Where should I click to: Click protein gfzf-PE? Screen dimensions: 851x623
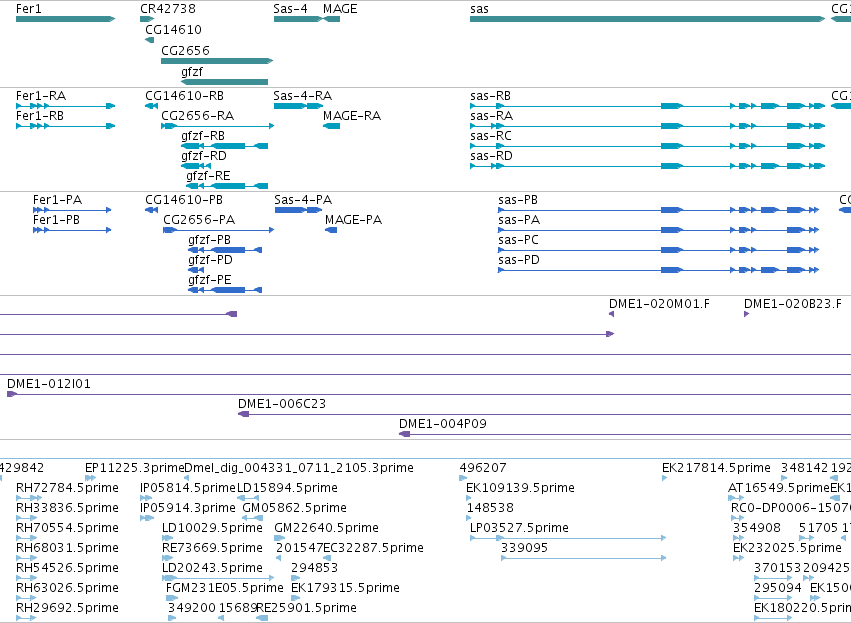pos(225,290)
